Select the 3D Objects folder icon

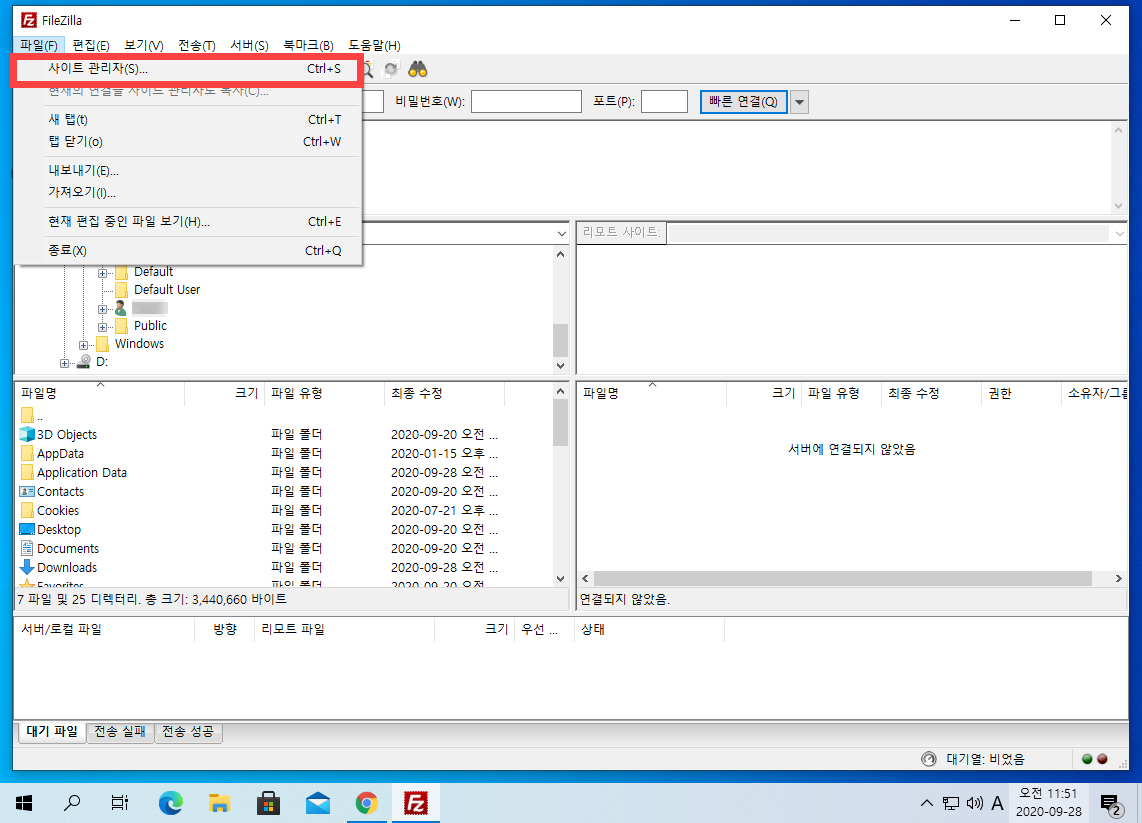(x=27, y=434)
